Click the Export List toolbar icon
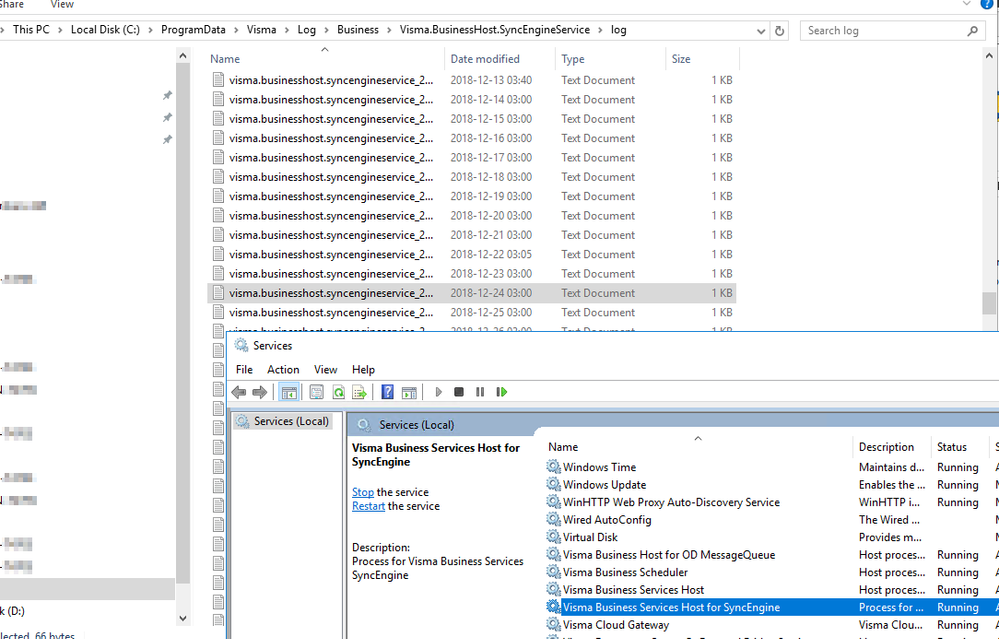This screenshot has width=999, height=639. 359,392
